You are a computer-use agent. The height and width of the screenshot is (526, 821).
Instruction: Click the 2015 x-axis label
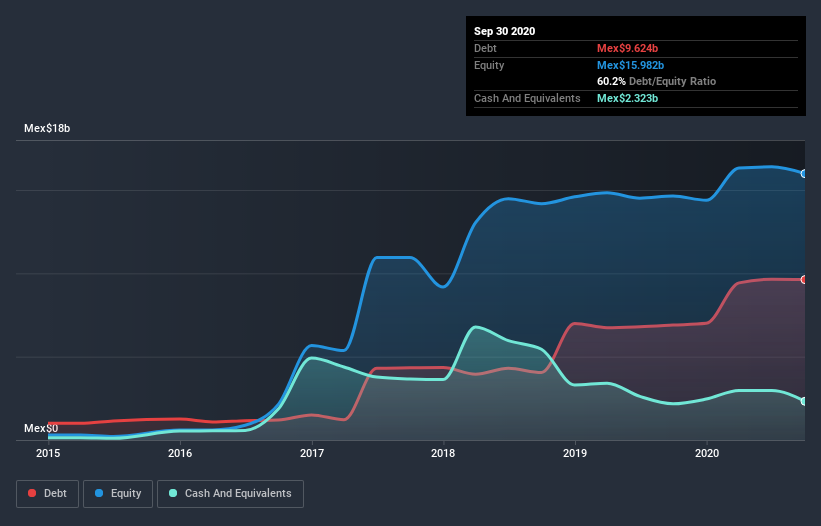click(x=48, y=453)
